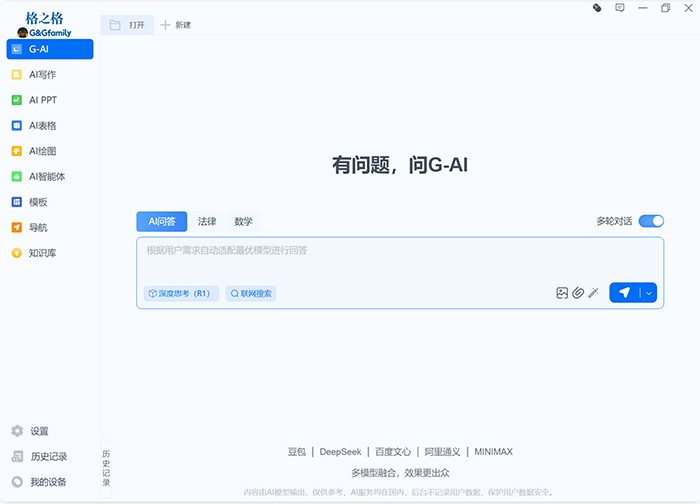Screen dimensions: 700x504
Task: Click the magic wand icon in input box
Action: tap(593, 293)
